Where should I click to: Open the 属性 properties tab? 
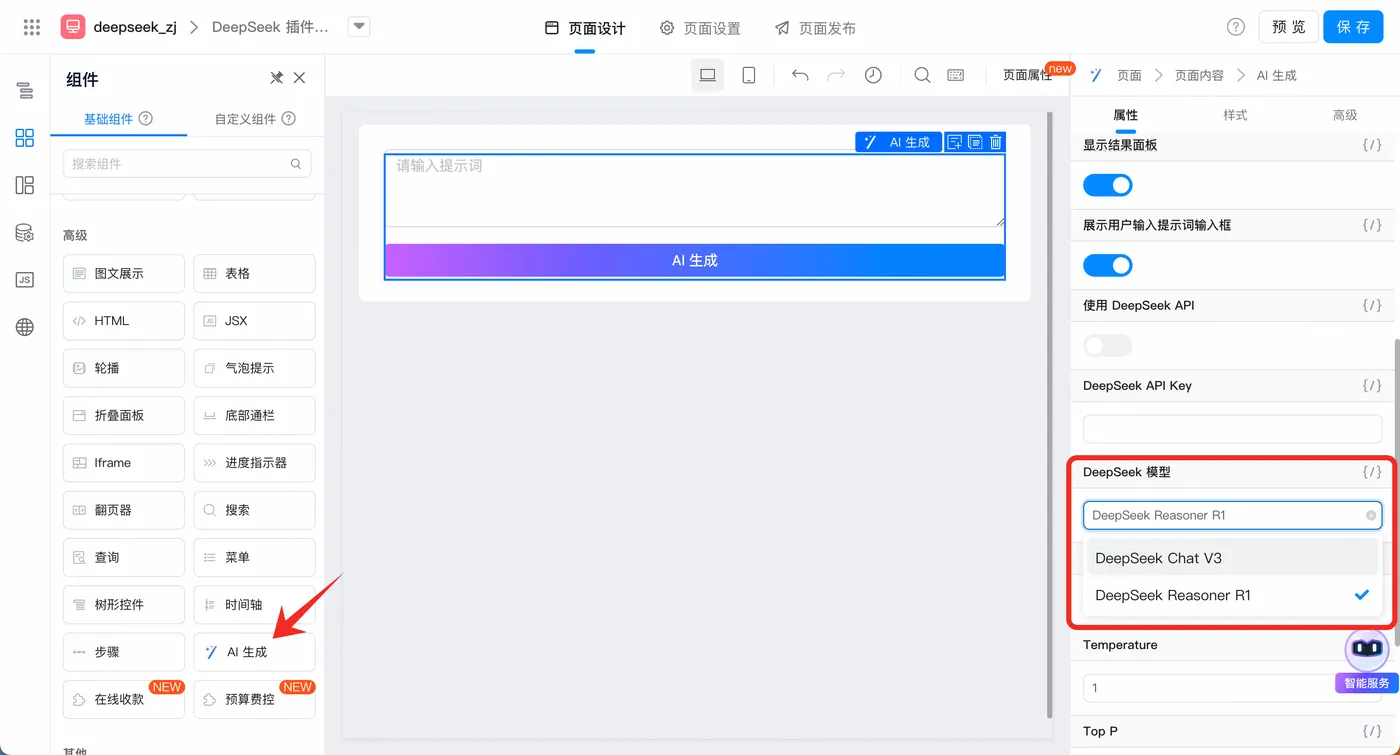(1125, 115)
